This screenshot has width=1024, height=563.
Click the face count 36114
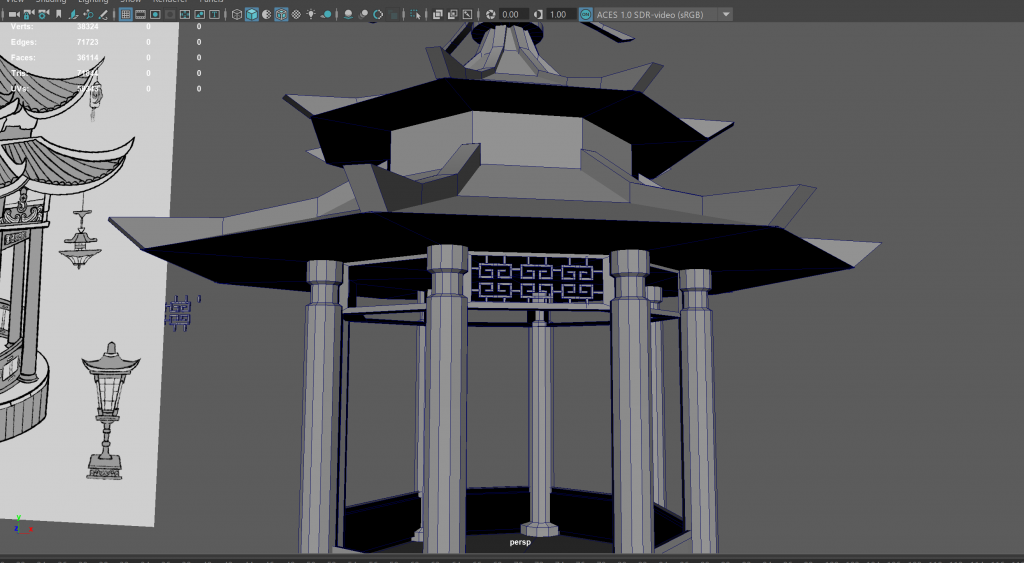pos(88,57)
